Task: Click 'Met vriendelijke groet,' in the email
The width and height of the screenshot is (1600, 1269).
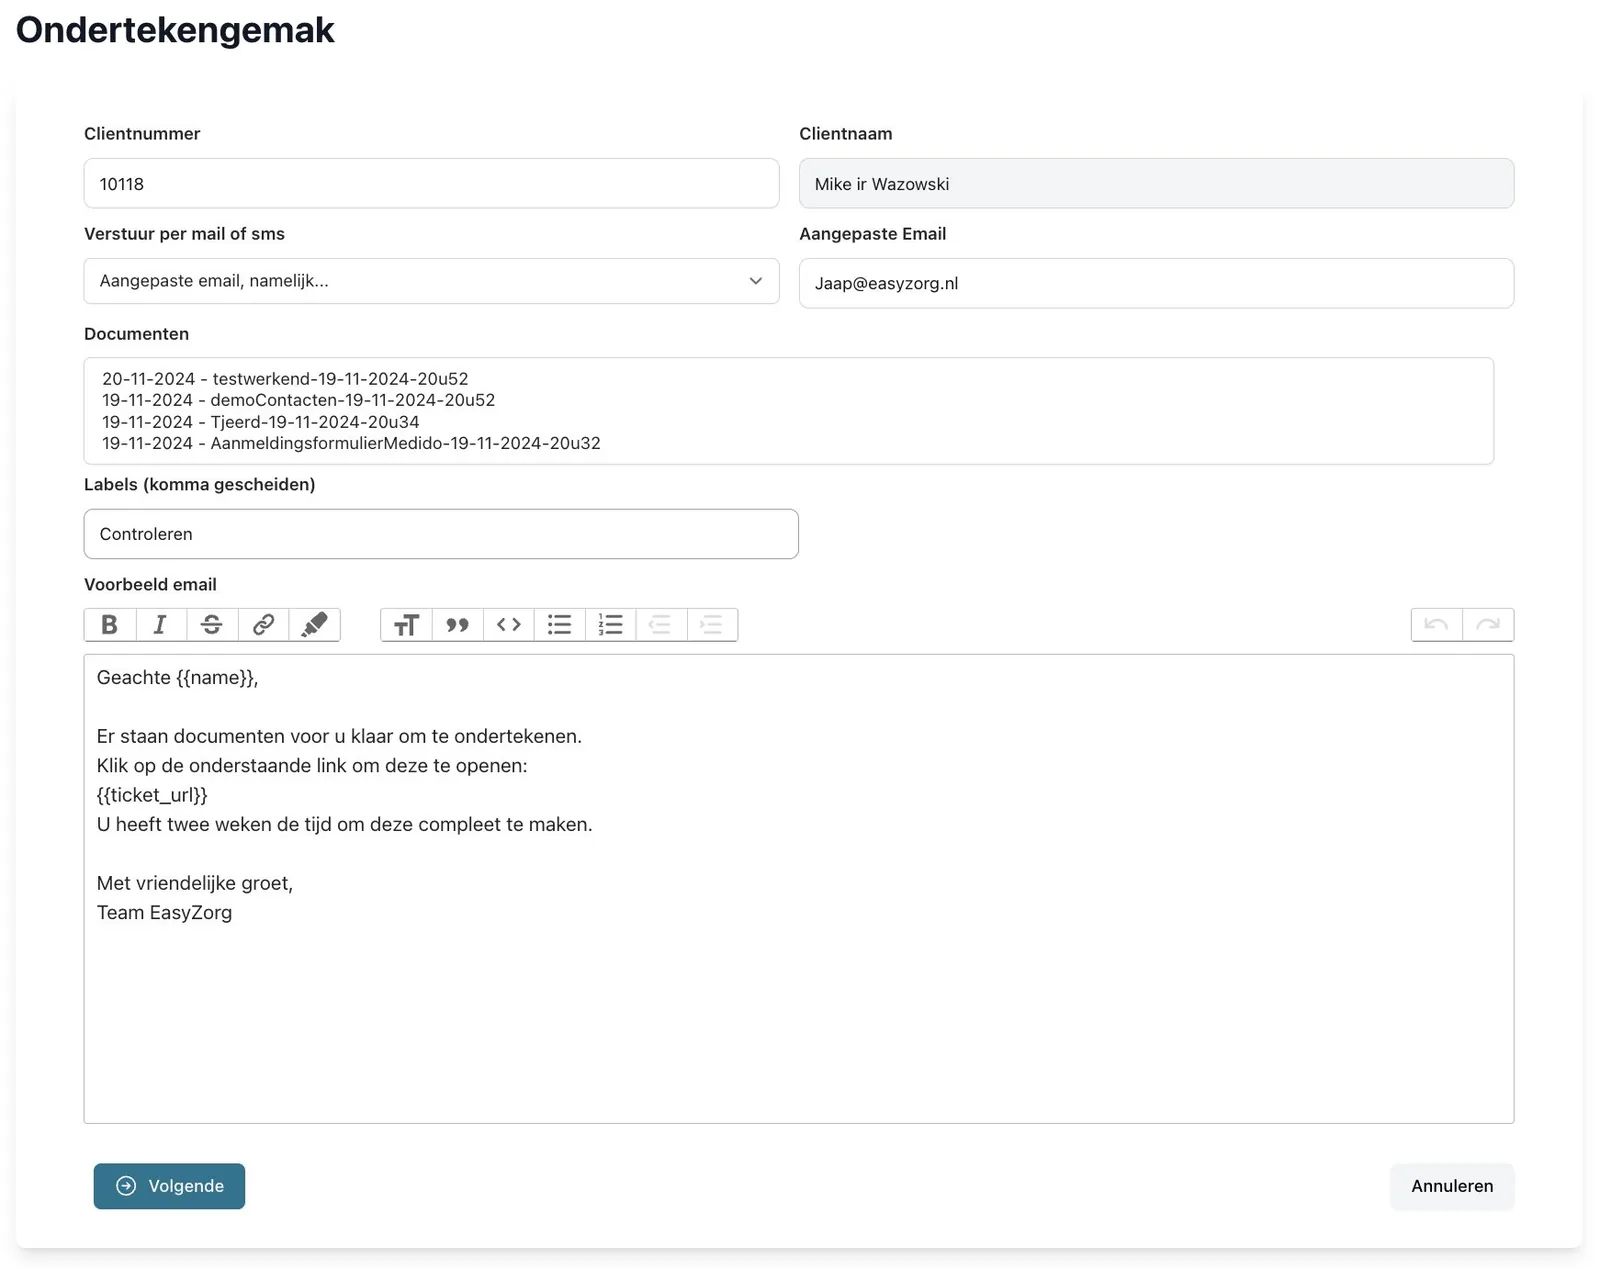Action: pyautogui.click(x=195, y=883)
